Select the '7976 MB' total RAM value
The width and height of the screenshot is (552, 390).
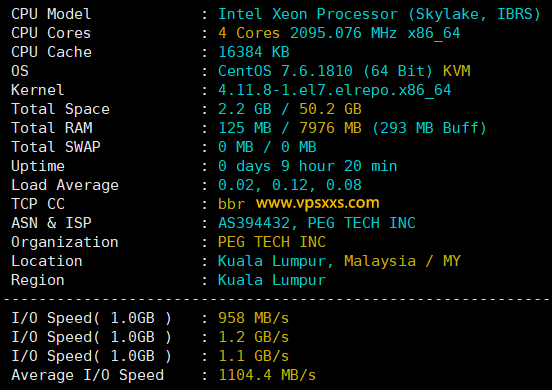(x=330, y=128)
